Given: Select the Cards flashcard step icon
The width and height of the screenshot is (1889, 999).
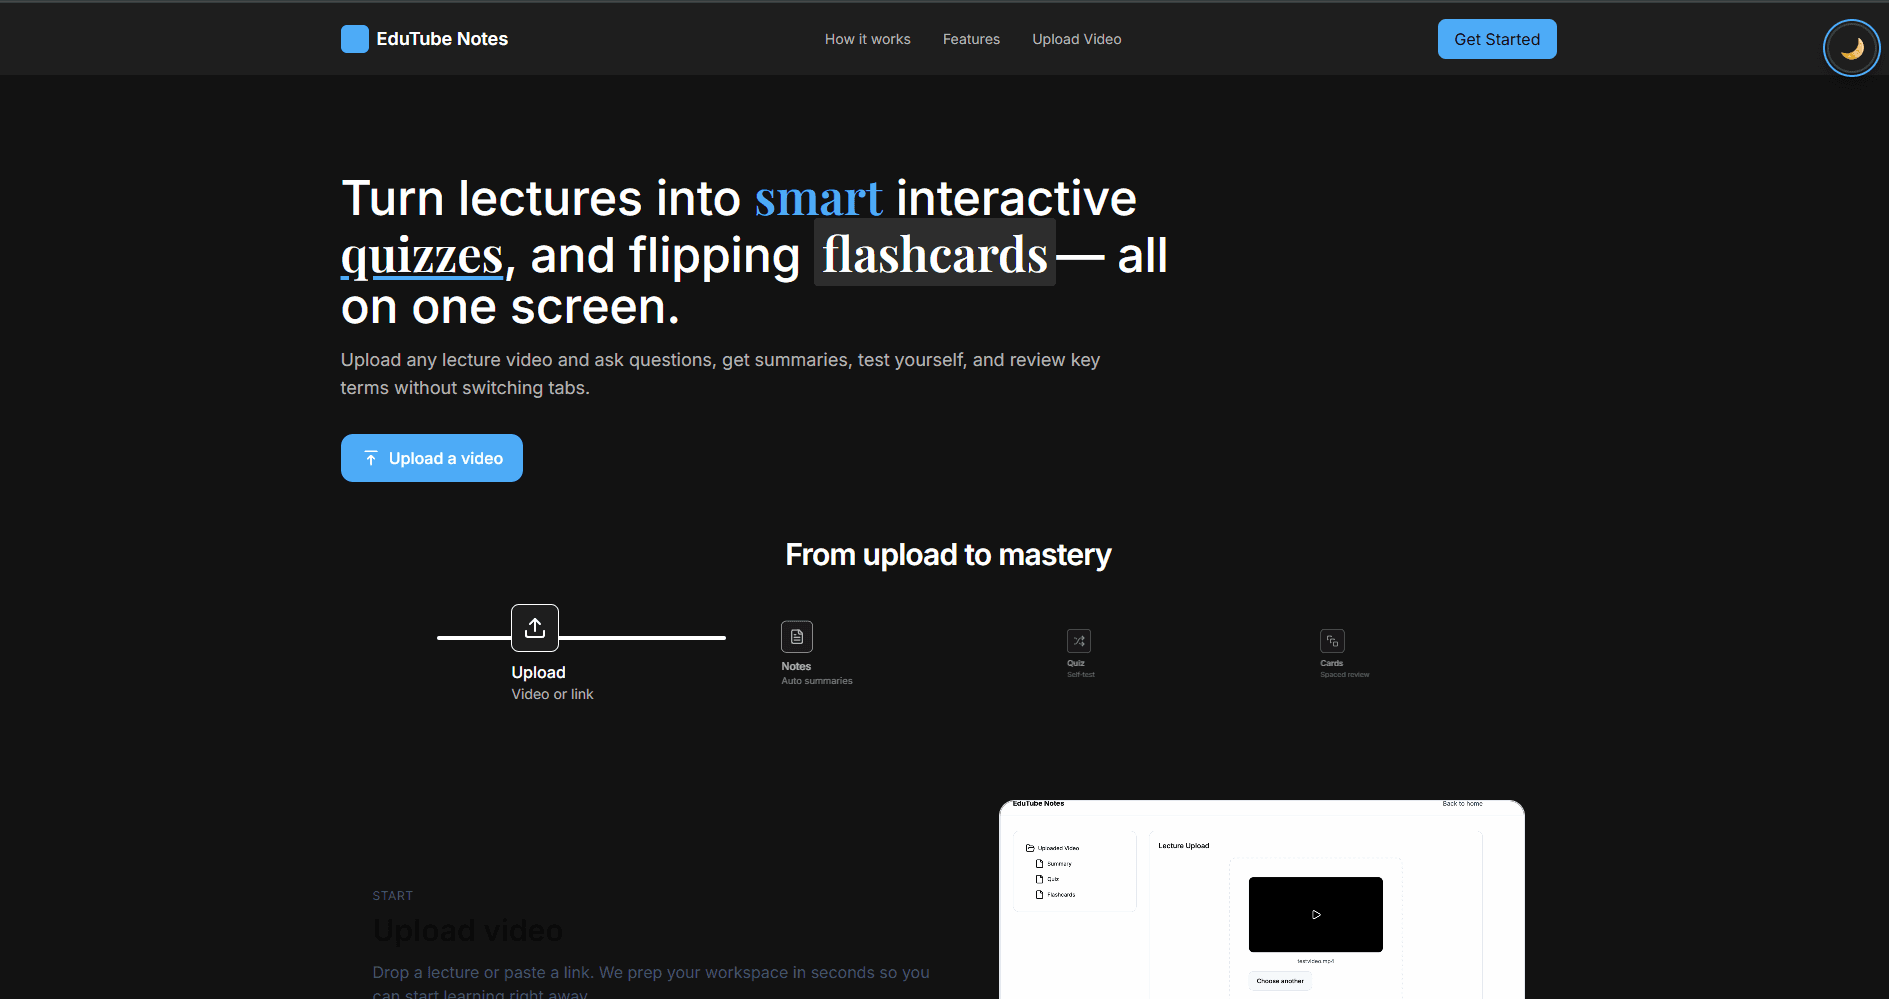Looking at the screenshot, I should pos(1332,641).
